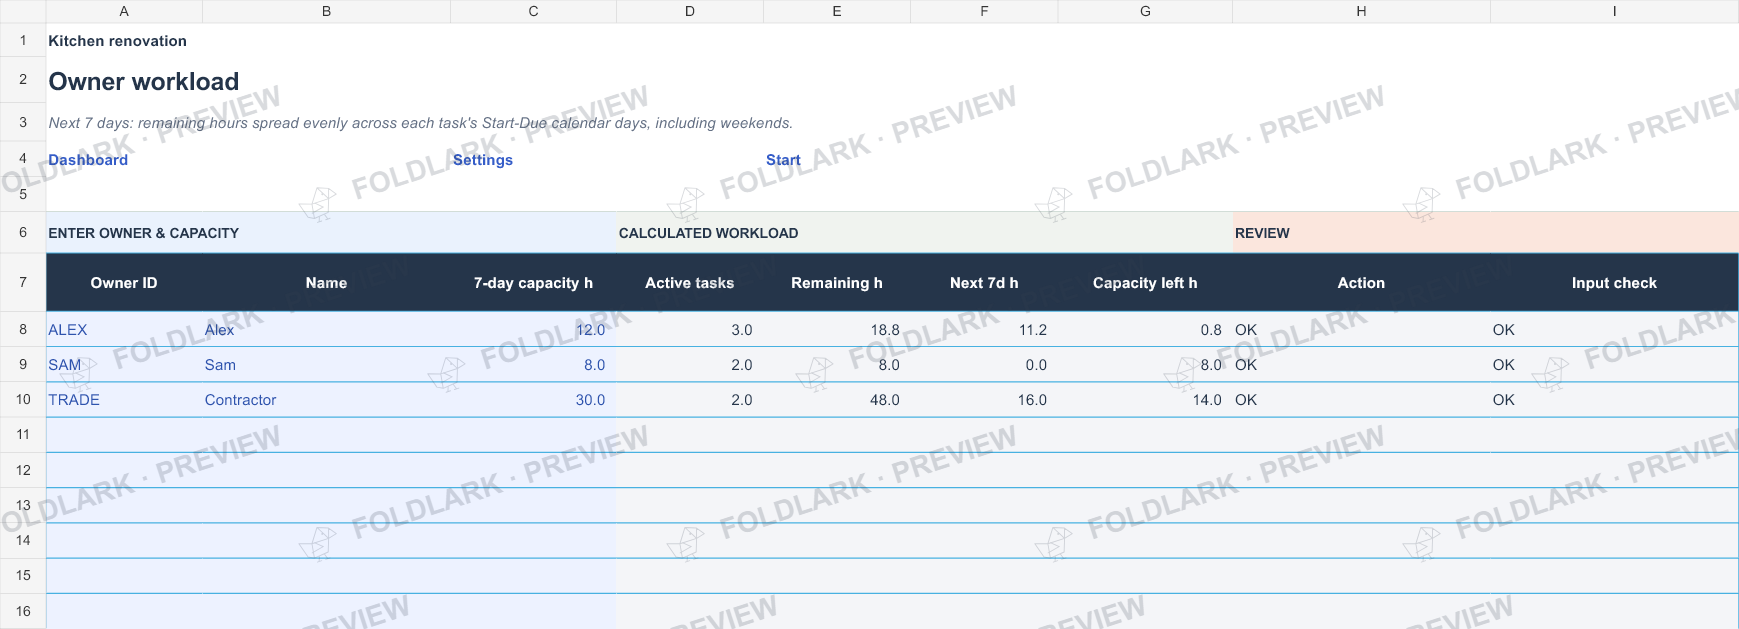Select column C header
Image resolution: width=1739 pixels, height=629 pixels.
pos(533,11)
